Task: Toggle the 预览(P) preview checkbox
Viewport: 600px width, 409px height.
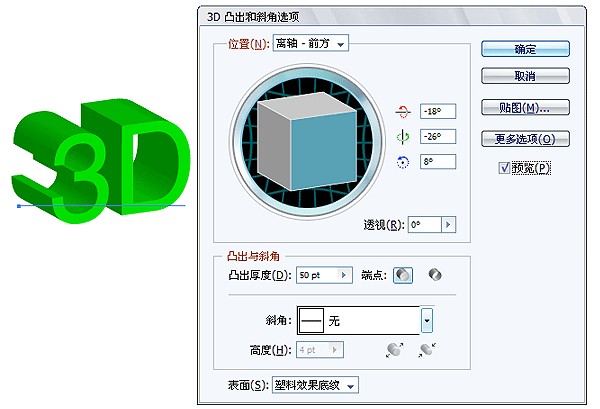Action: point(503,168)
